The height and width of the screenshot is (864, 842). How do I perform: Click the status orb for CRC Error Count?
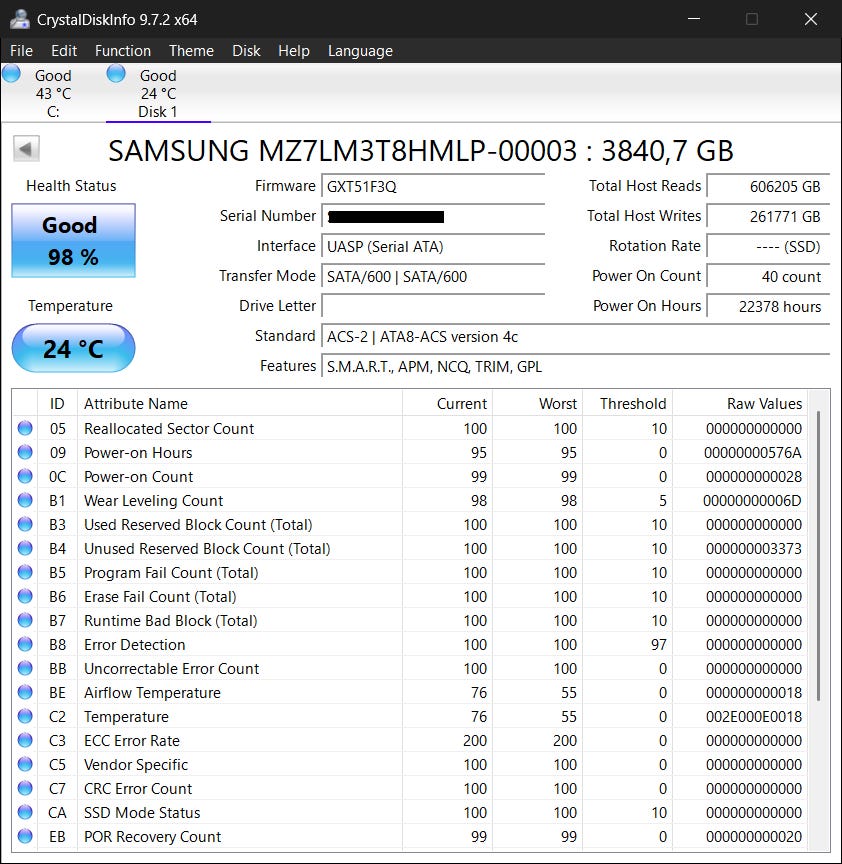click(x=25, y=788)
